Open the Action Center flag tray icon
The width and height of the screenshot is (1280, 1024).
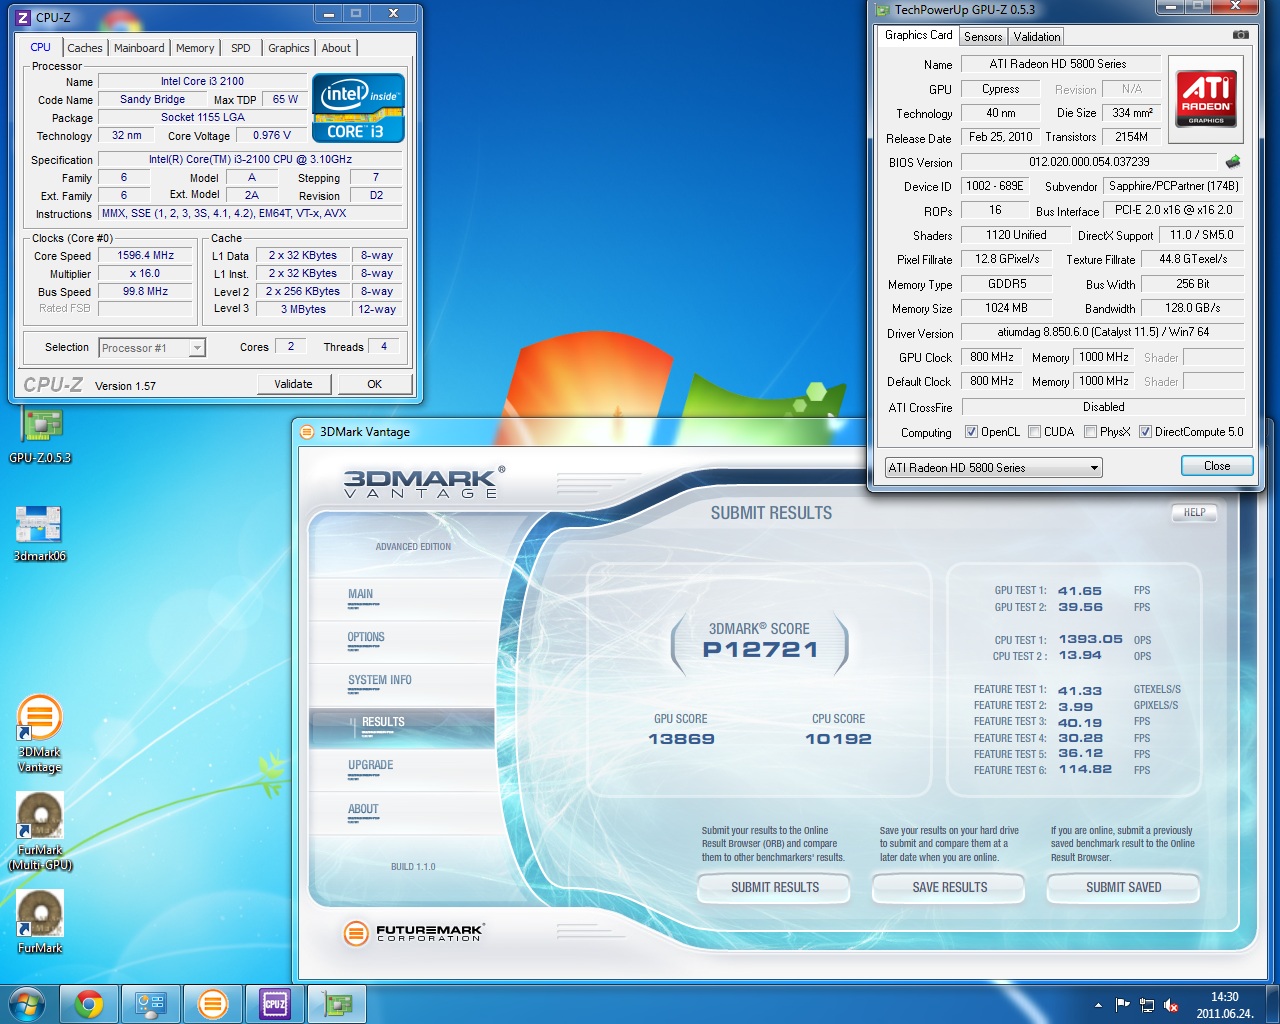click(1122, 1005)
